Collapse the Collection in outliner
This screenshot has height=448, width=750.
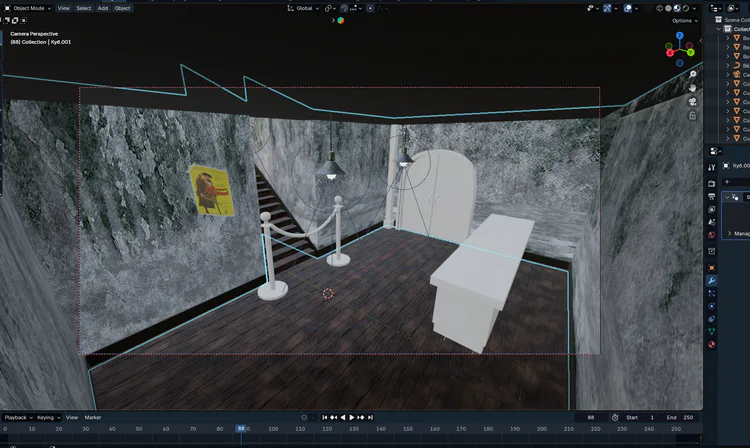tap(719, 29)
